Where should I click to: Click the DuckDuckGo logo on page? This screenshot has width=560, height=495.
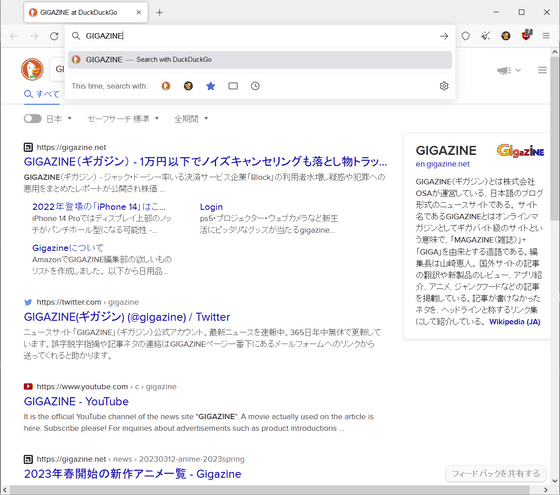[32, 69]
